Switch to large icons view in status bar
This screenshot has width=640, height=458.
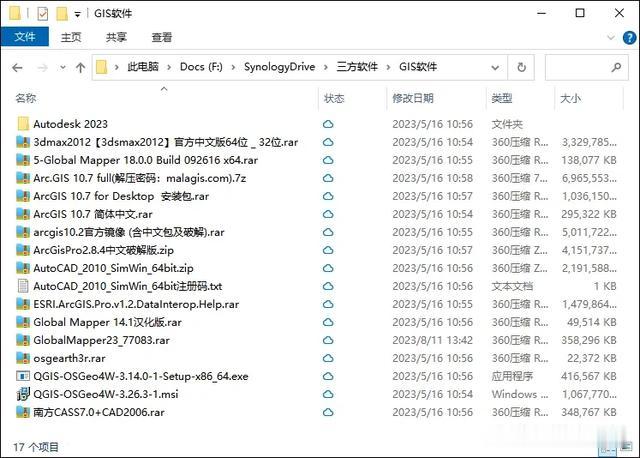627,446
